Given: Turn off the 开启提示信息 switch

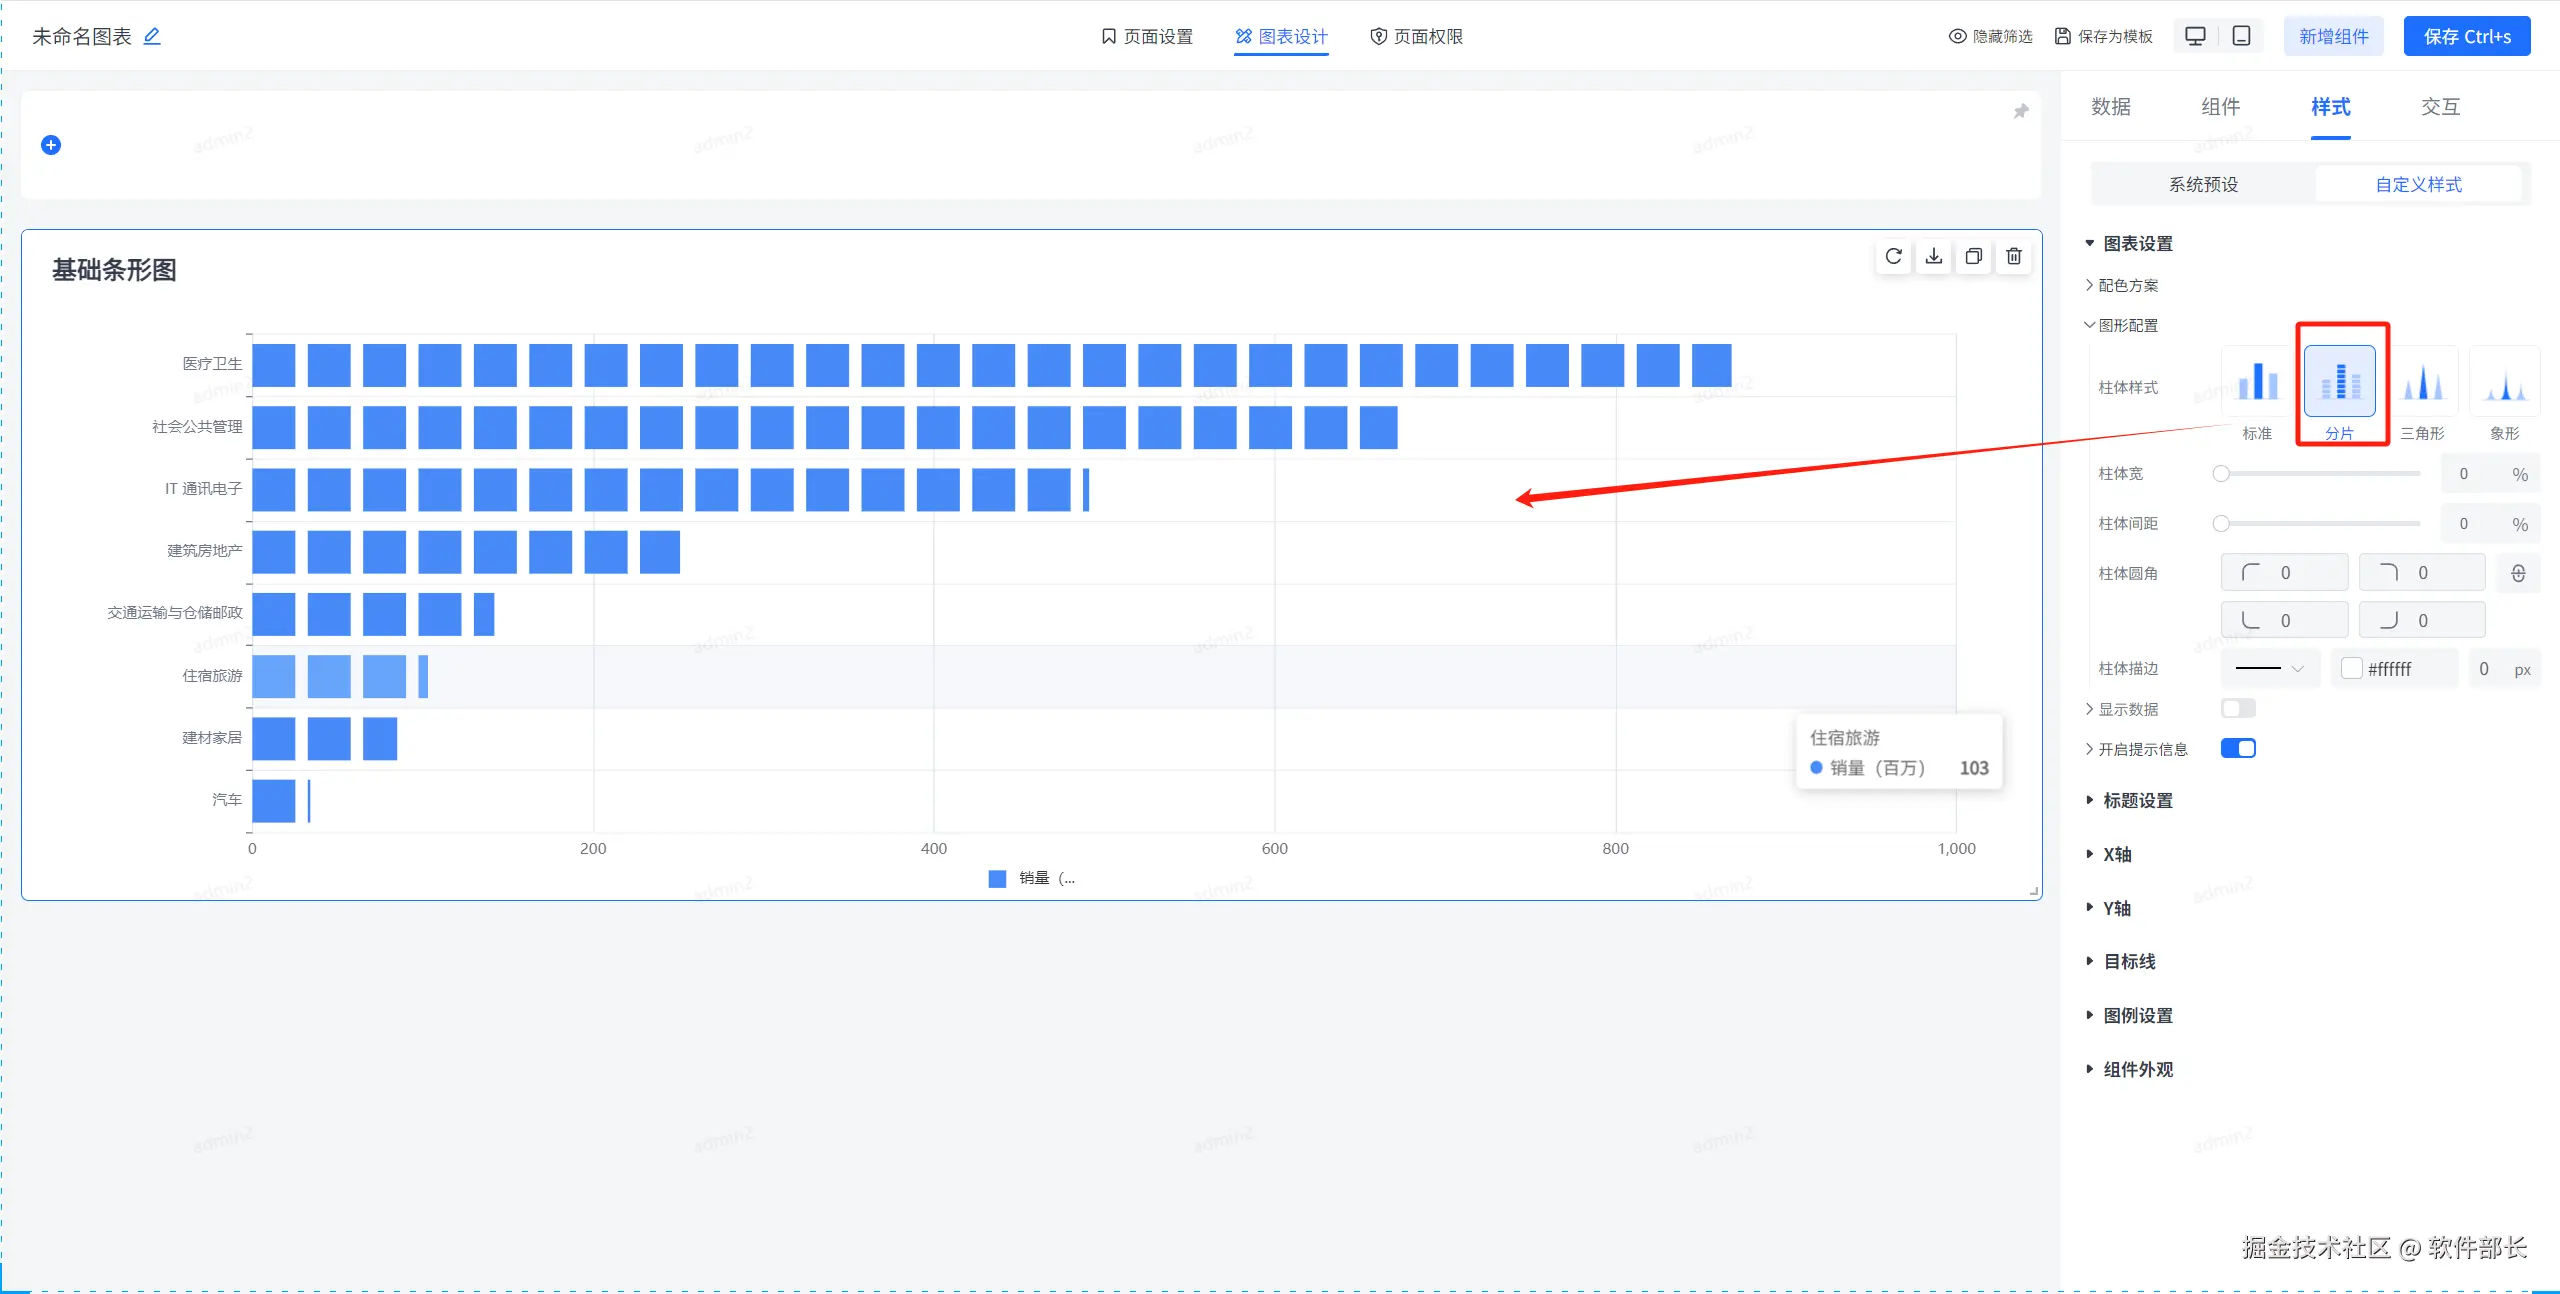Looking at the screenshot, I should pos(2238,749).
